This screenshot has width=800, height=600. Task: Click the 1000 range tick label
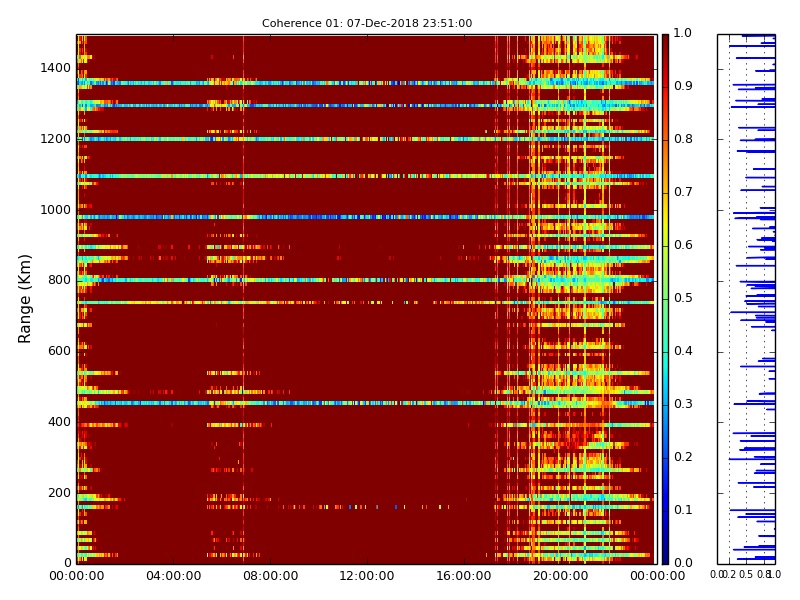[x=55, y=210]
